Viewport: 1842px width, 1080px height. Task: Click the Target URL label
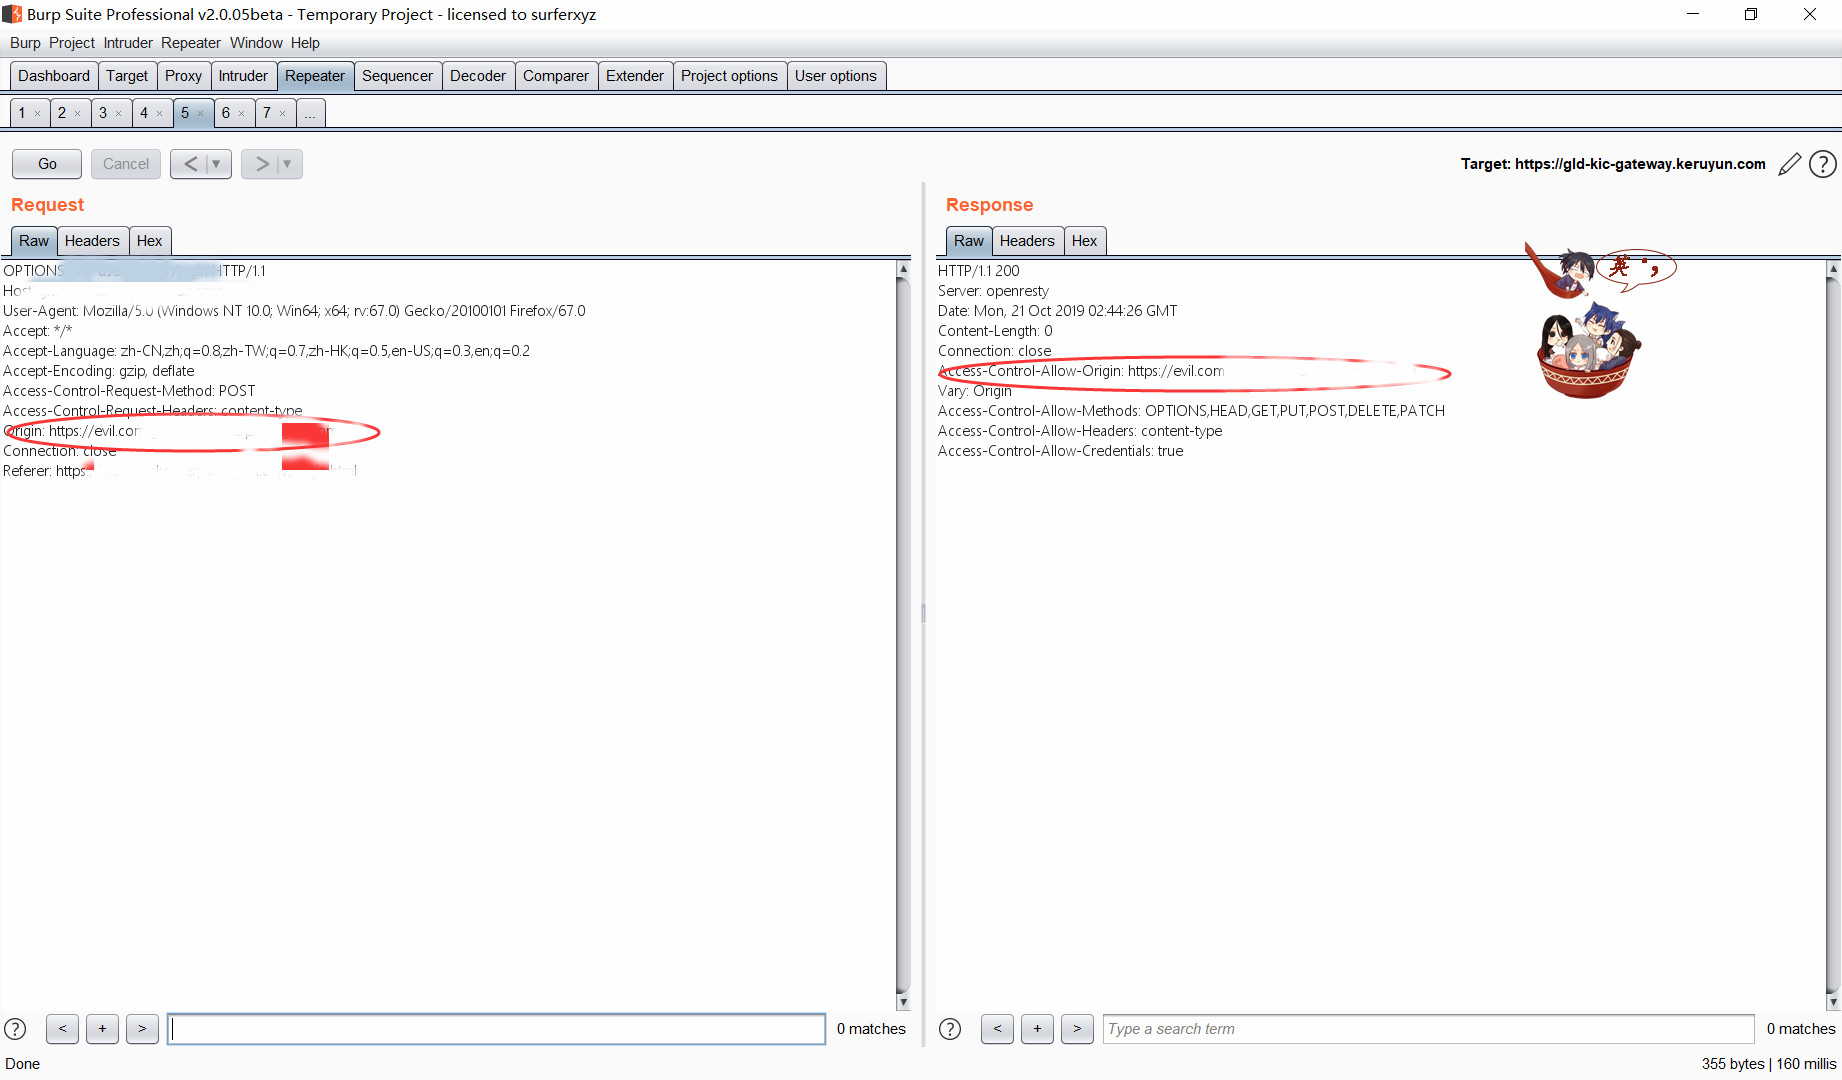[x=1613, y=164]
